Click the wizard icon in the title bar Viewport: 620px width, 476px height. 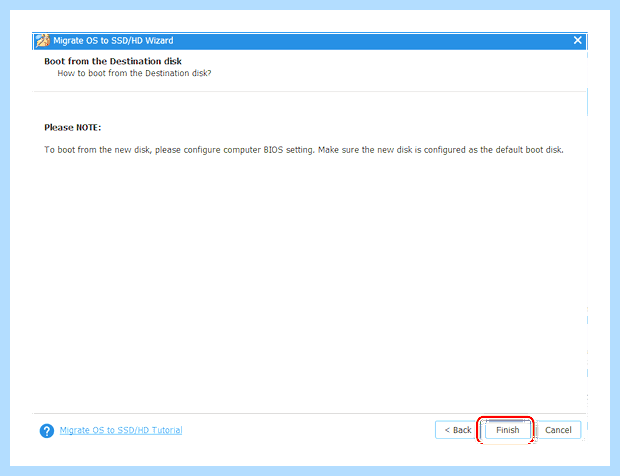pos(42,40)
